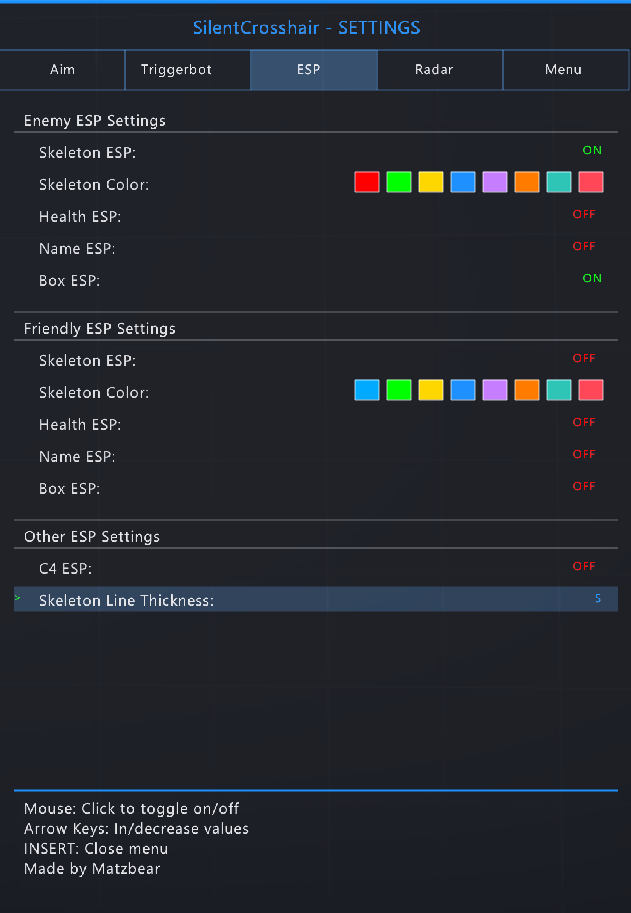Select the Radar tab
Viewport: 631px width, 913px height.
(439, 69)
